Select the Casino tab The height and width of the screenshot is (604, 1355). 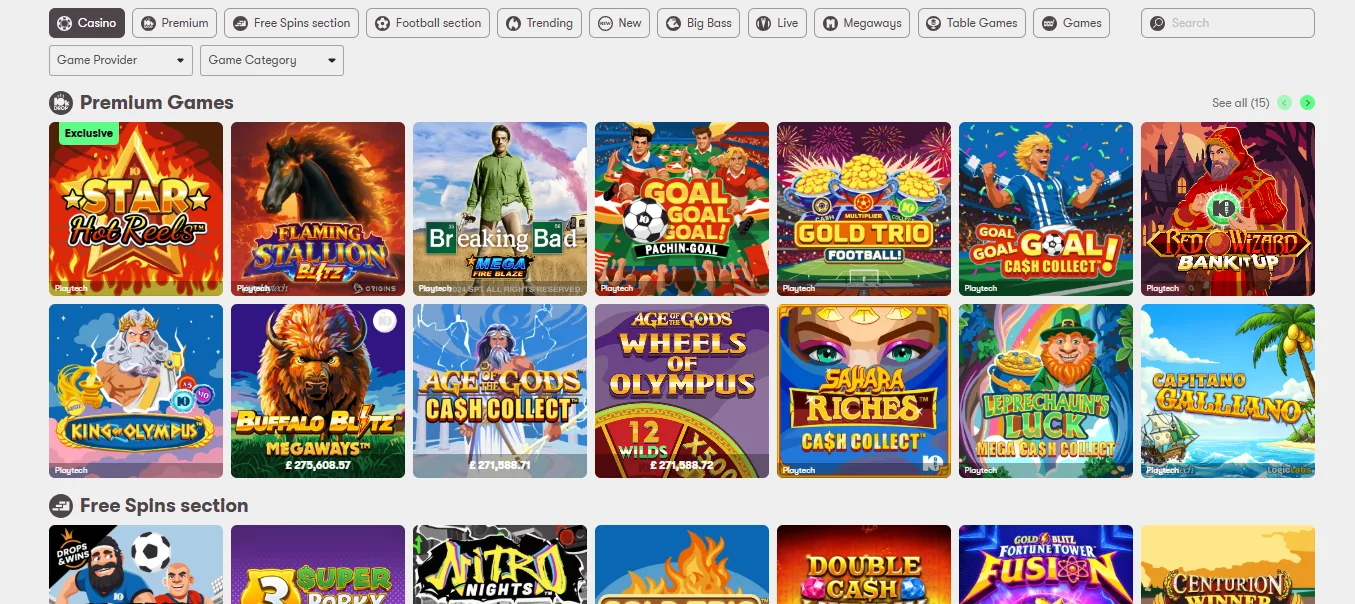point(87,23)
